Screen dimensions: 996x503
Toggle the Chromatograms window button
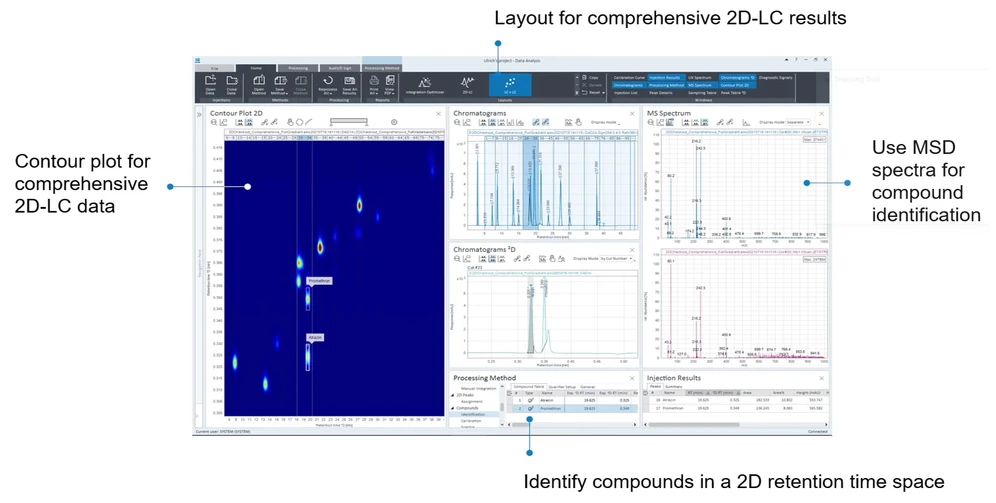click(628, 85)
